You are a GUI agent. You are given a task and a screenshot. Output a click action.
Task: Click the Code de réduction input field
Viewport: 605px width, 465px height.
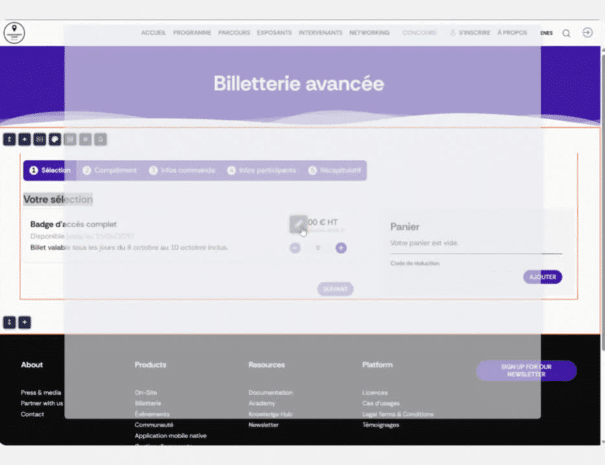[476, 263]
